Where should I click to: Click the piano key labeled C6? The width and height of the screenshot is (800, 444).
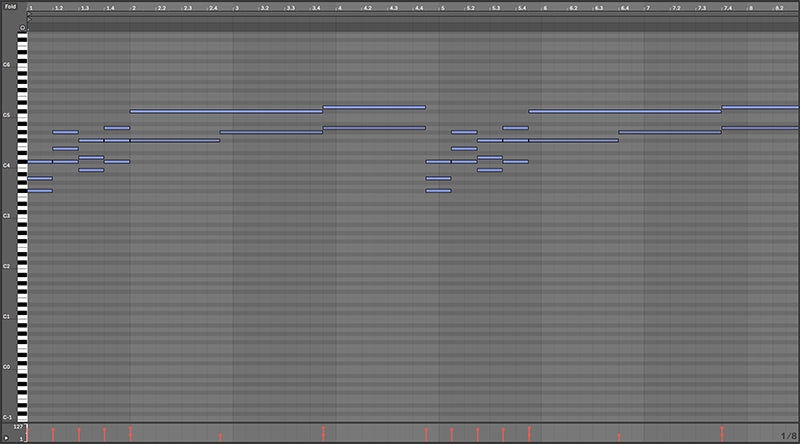coord(22,65)
